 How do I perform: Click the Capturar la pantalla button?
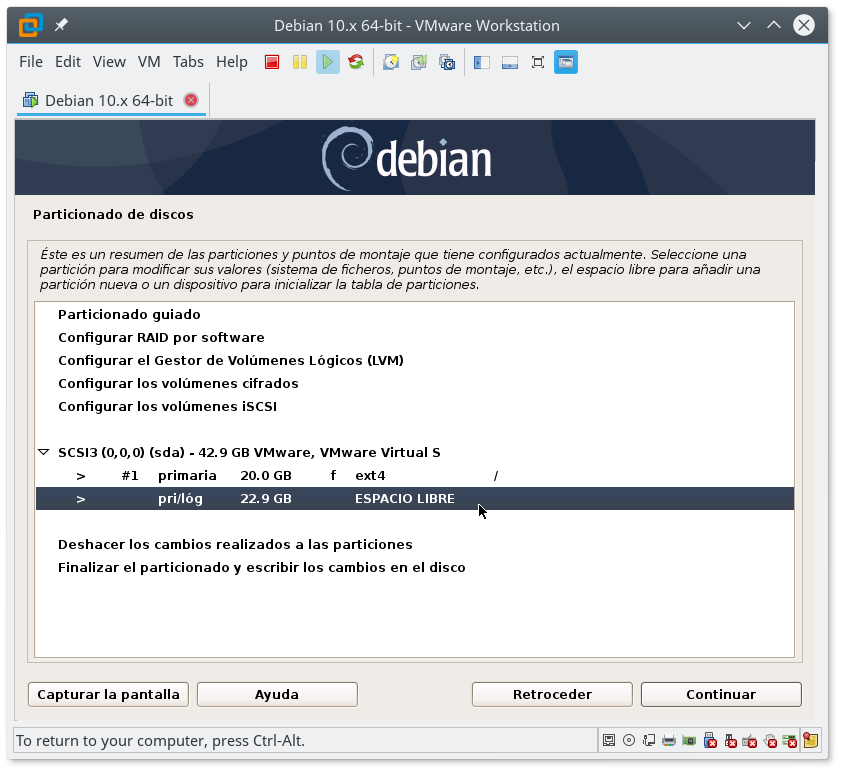pos(108,694)
